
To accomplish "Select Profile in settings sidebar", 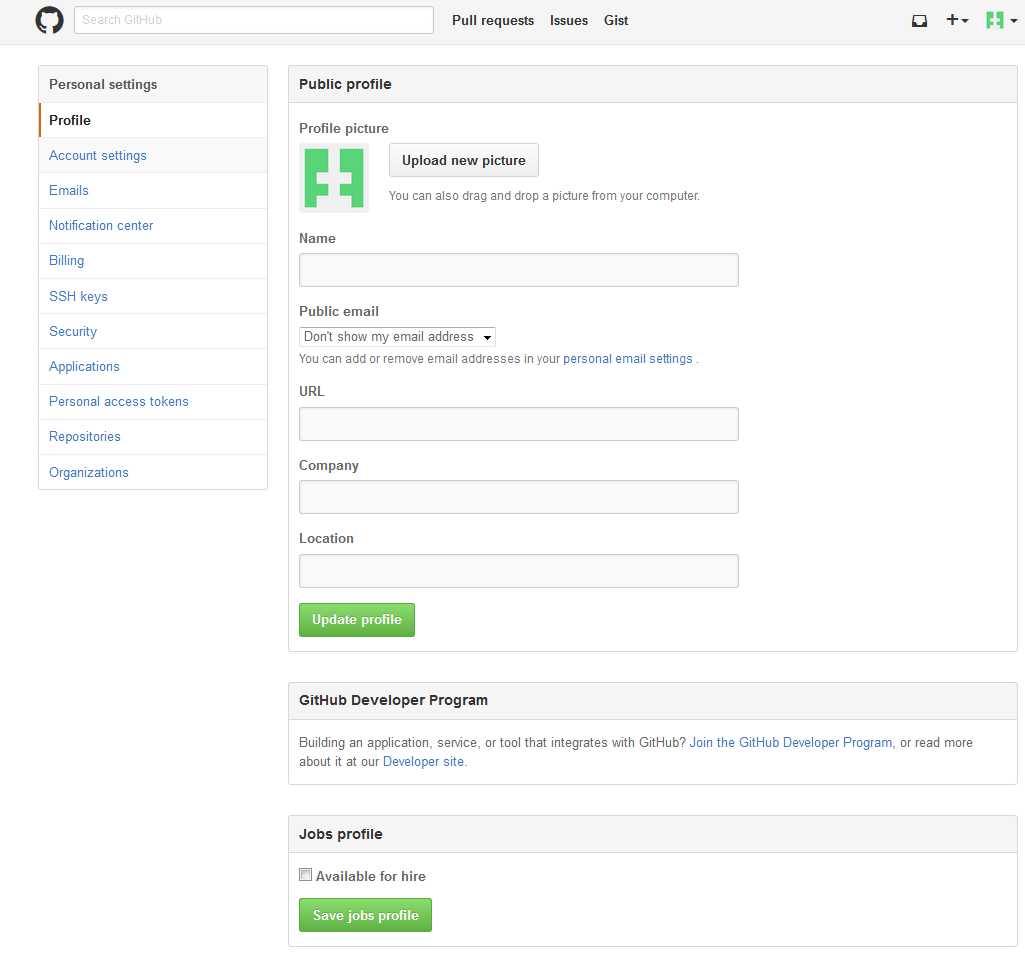I will [x=153, y=120].
